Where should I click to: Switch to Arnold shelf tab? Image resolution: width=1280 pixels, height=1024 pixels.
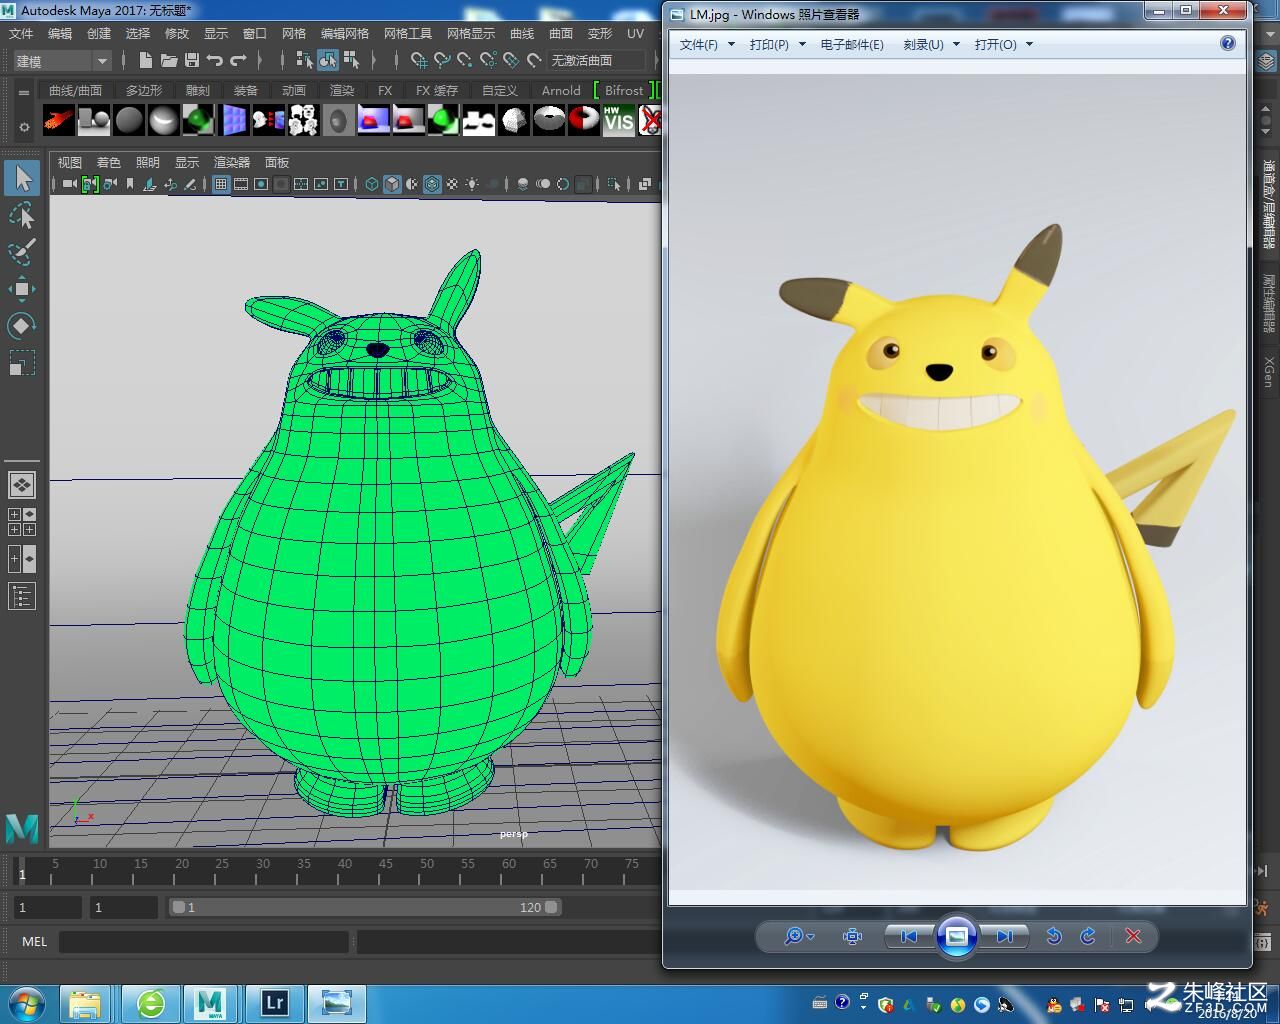561,90
